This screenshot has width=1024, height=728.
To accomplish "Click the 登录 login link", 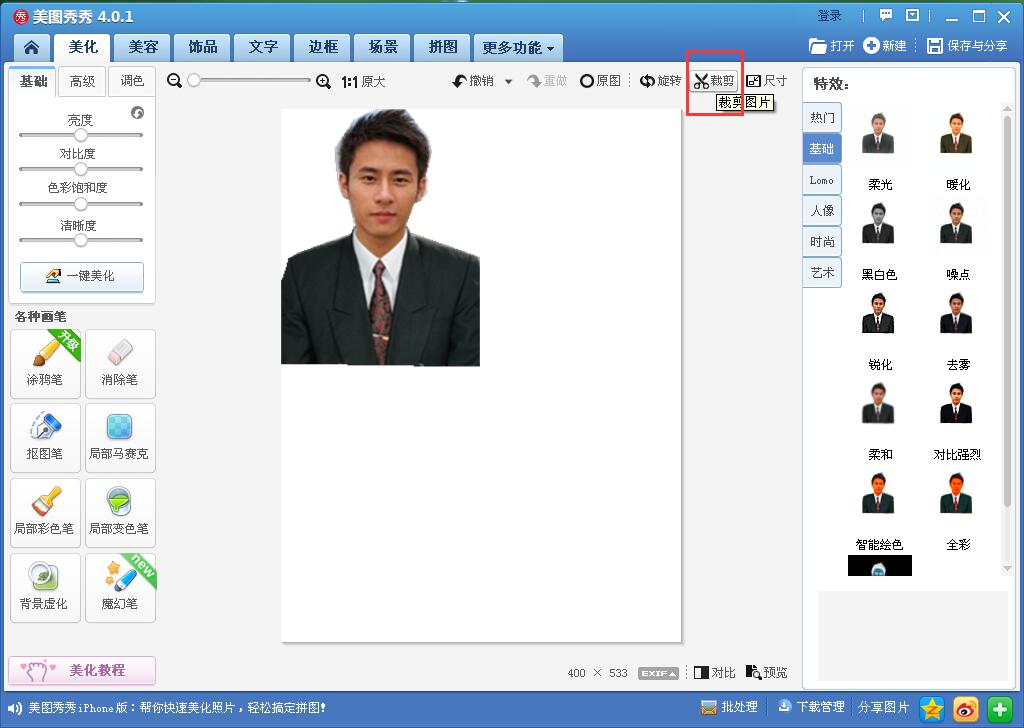I will [830, 15].
